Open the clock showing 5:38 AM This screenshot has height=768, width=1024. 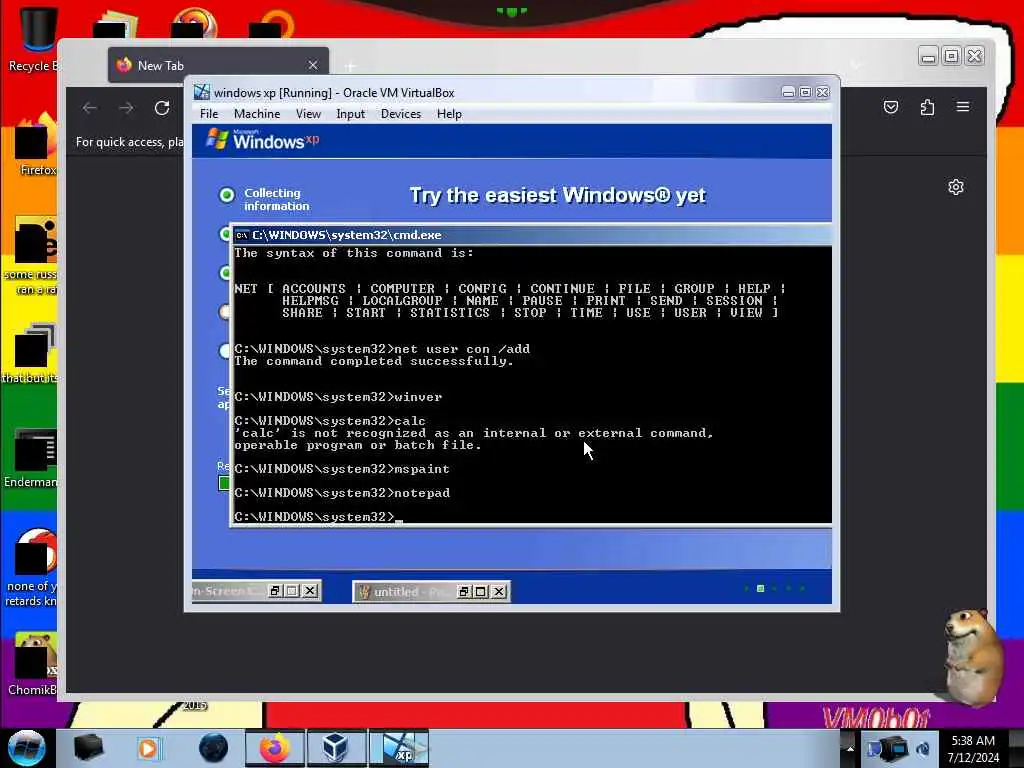click(x=973, y=748)
